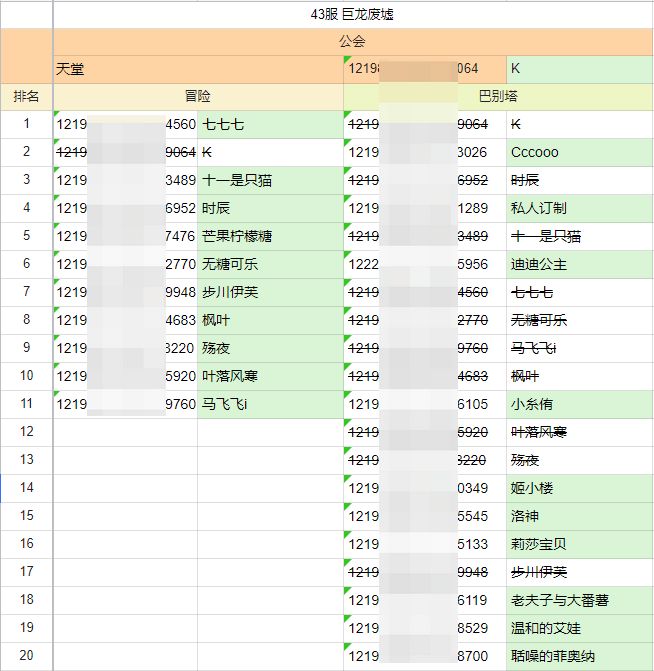Select the 排名 column header cell
This screenshot has height=671, width=654.
point(26,97)
